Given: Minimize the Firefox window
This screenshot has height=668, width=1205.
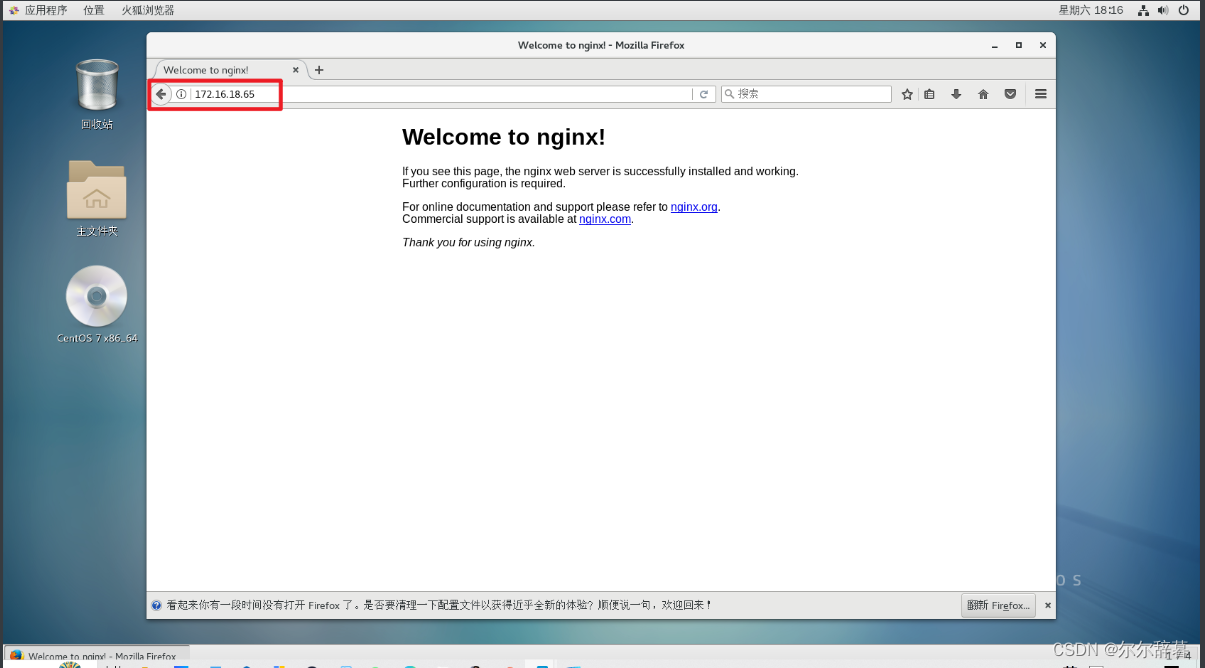Looking at the screenshot, I should (x=995, y=45).
